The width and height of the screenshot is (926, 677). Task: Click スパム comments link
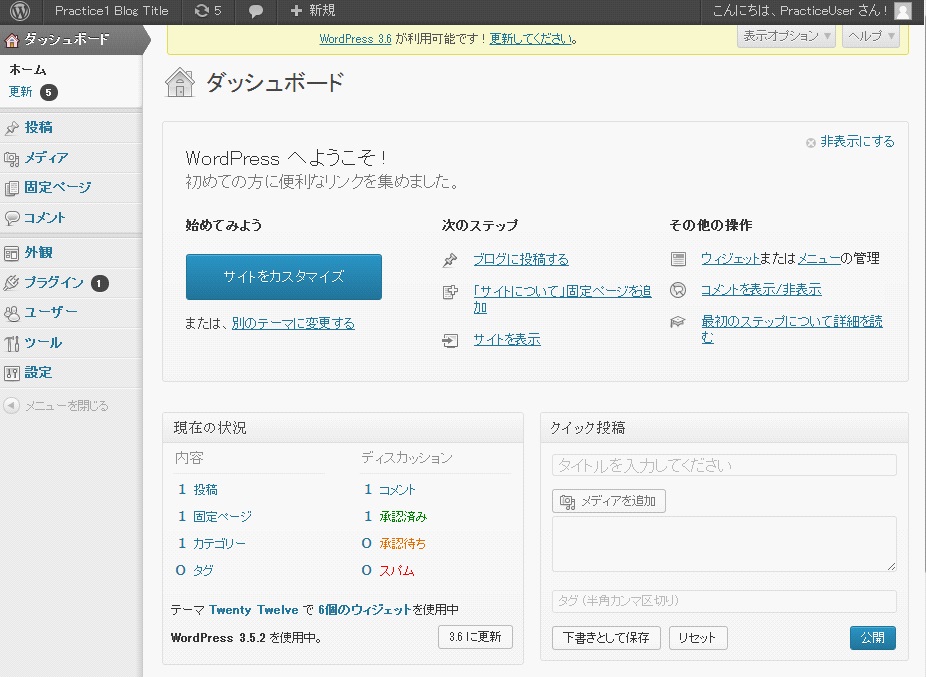tap(397, 571)
